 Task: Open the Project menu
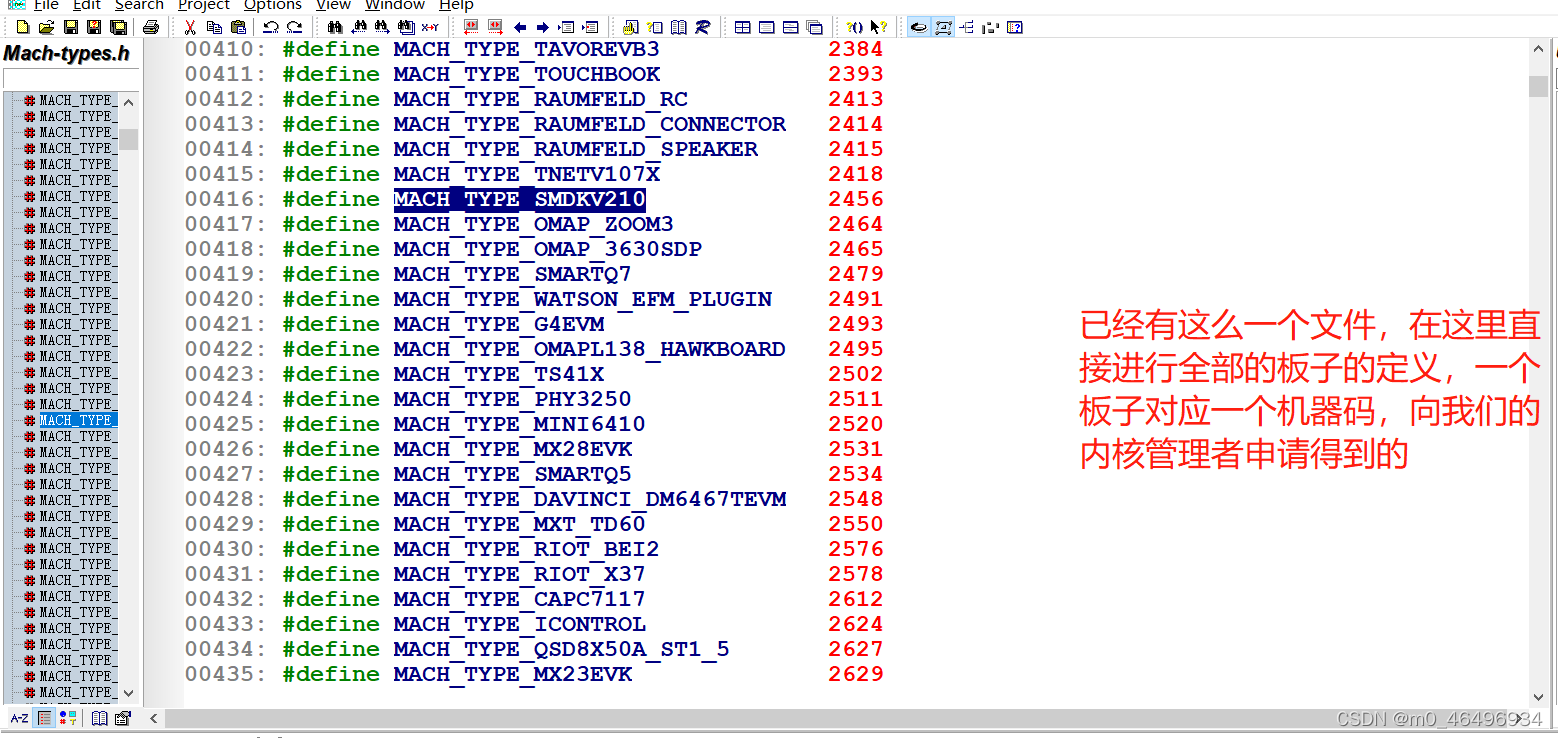204,5
